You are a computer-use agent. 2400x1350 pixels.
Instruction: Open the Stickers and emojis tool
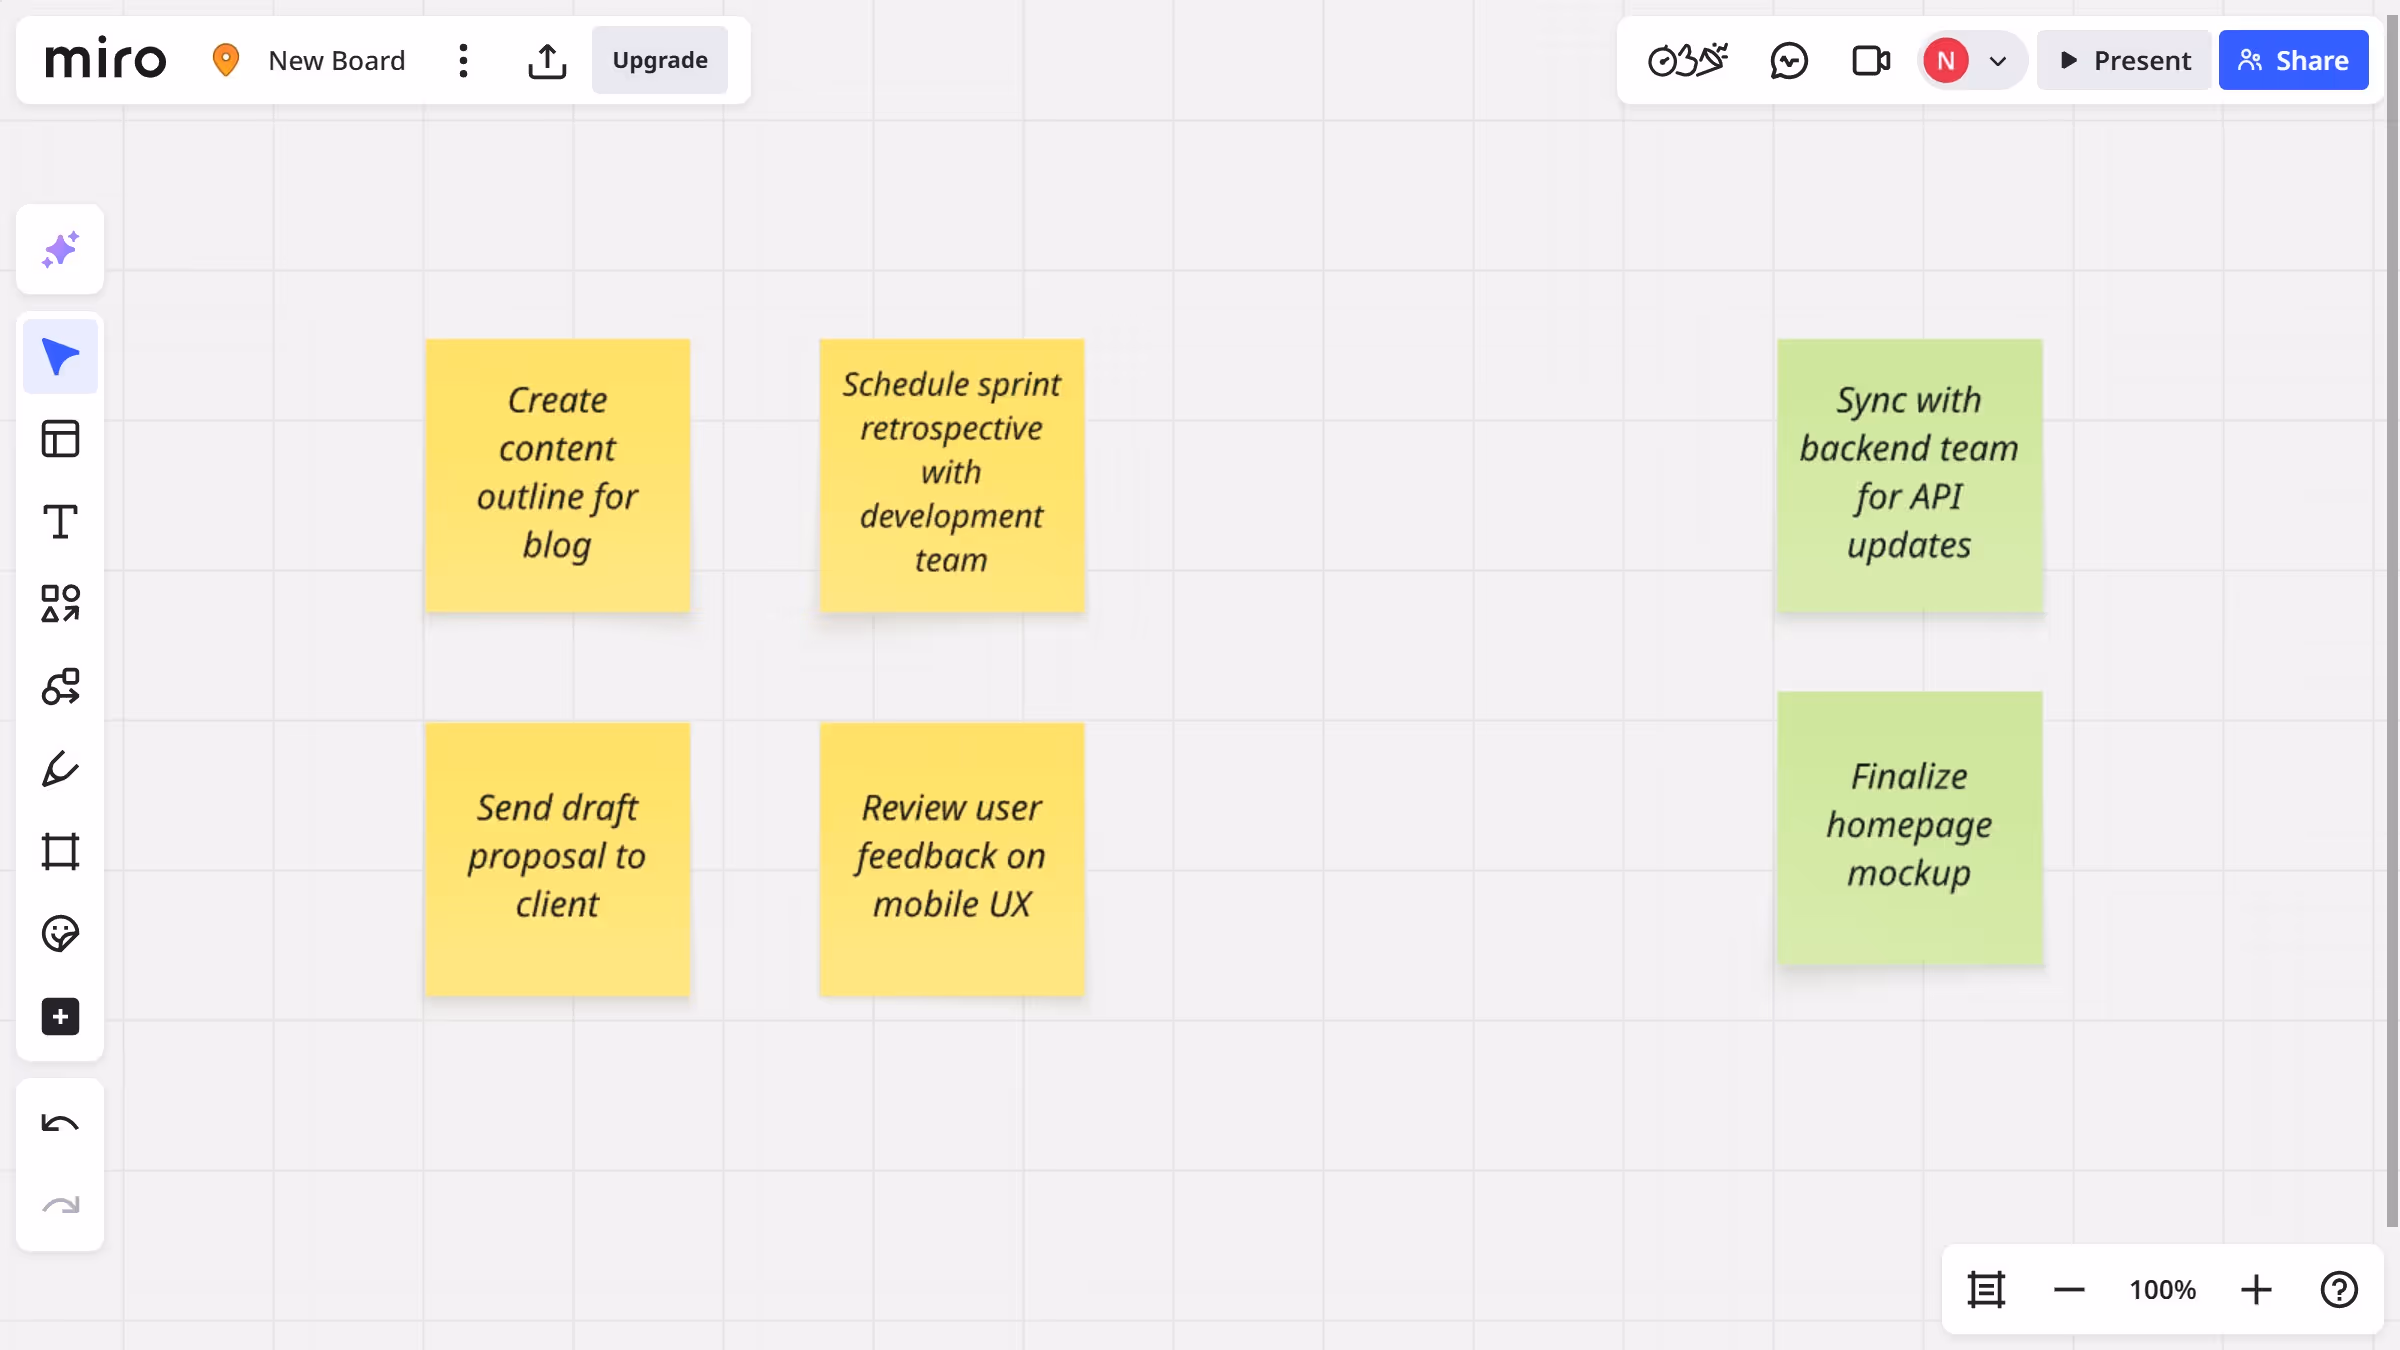point(60,933)
